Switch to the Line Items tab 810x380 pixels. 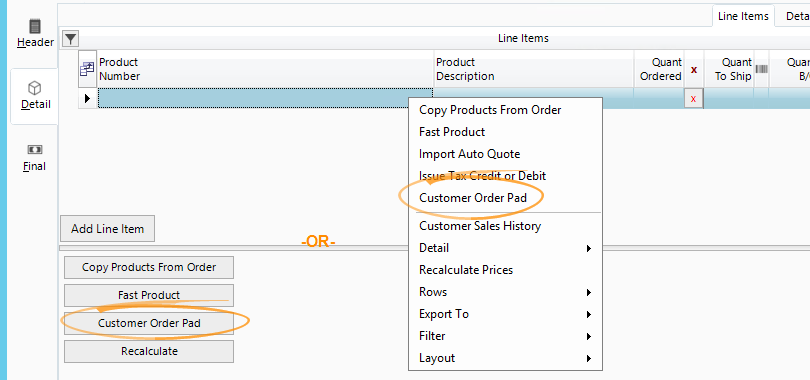pos(743,16)
